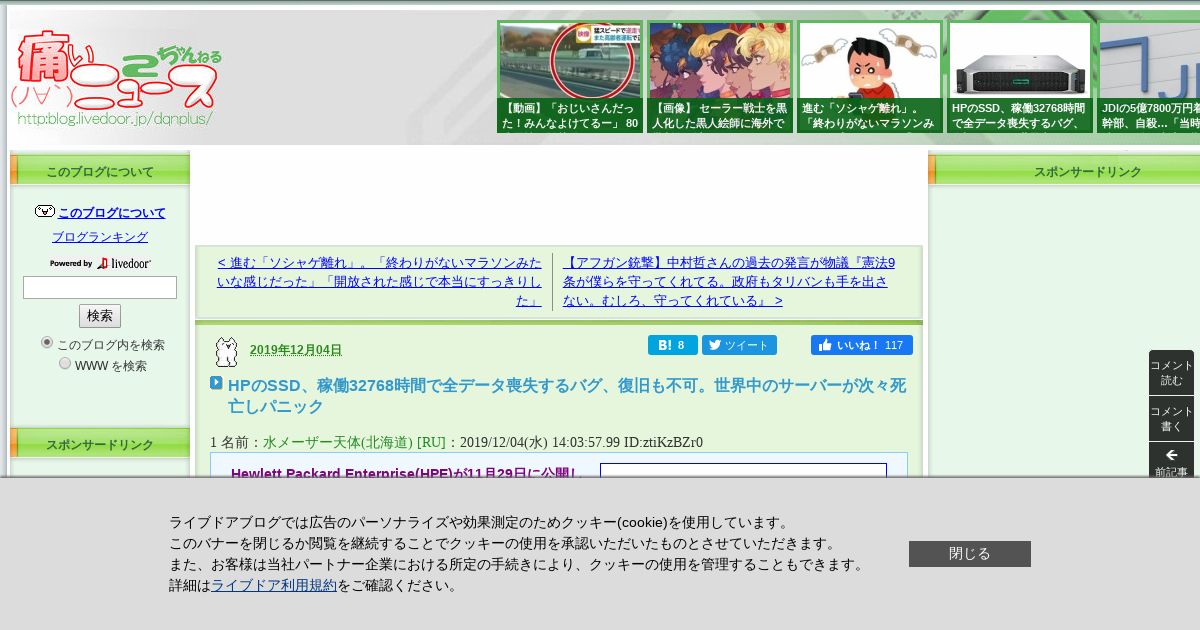Select このブログ内を検索 radio button
This screenshot has width=1200, height=630.
tap(47, 343)
